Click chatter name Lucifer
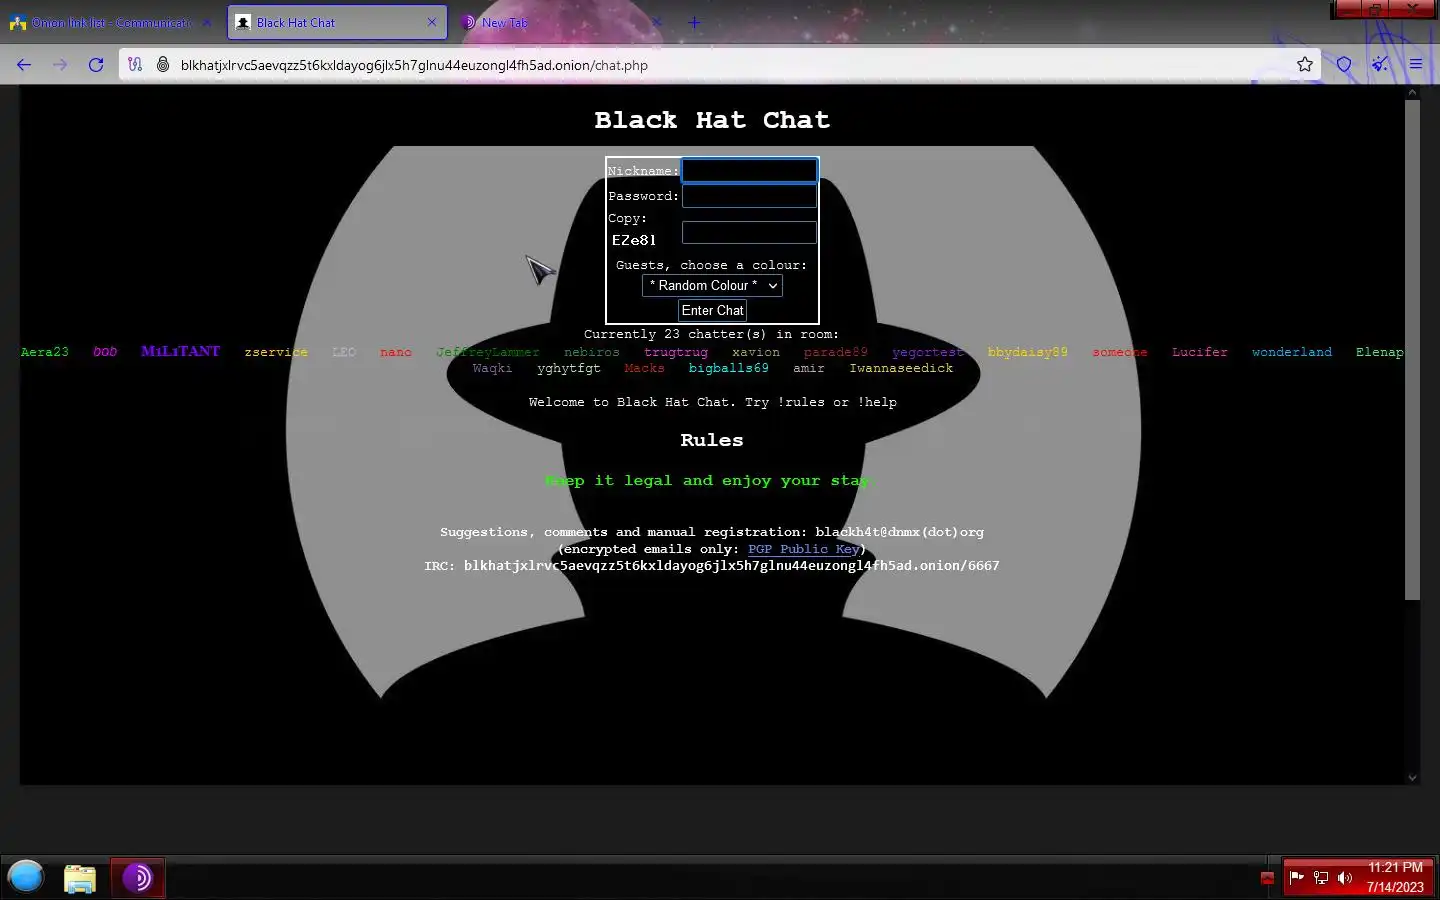1440x900 pixels. pos(1200,352)
